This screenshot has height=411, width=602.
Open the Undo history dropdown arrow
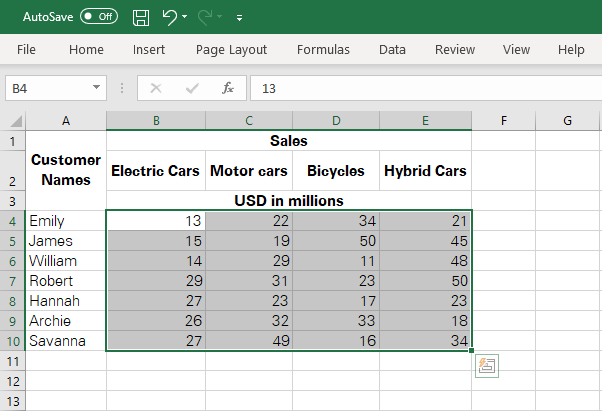185,17
